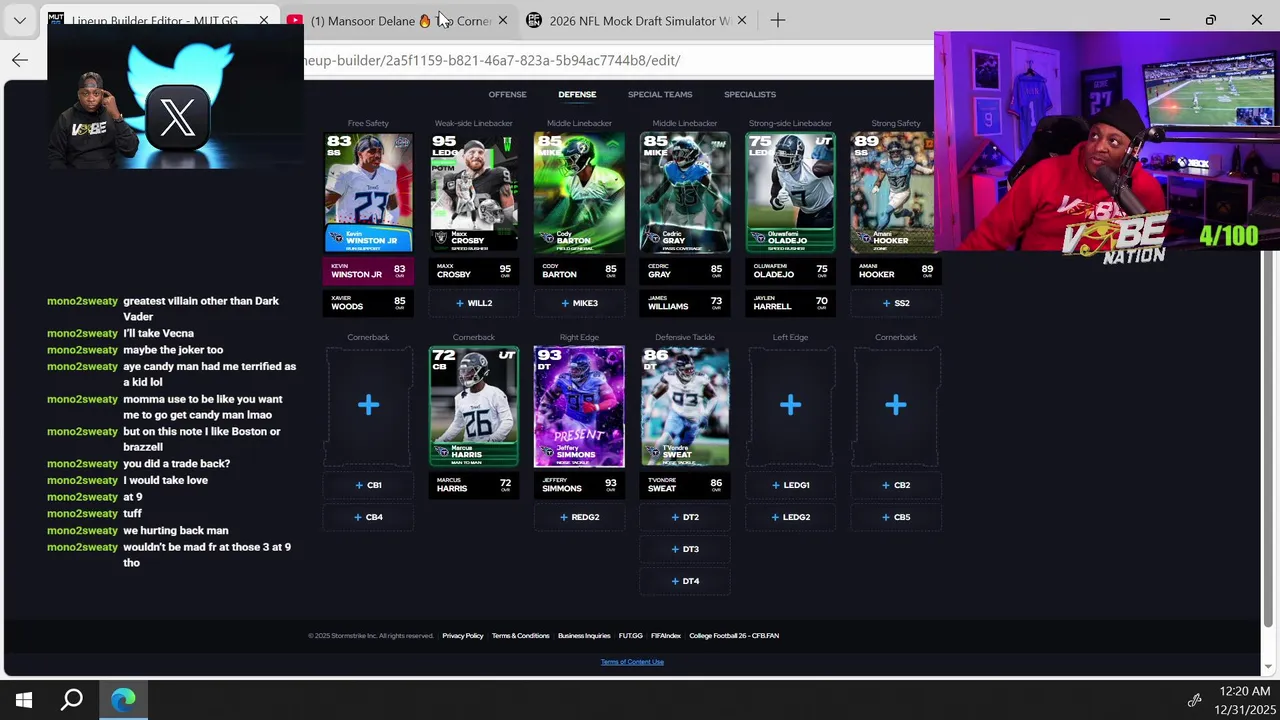This screenshot has height=720, width=1280.
Task: Select James Williams 73 depth row
Action: (x=685, y=303)
